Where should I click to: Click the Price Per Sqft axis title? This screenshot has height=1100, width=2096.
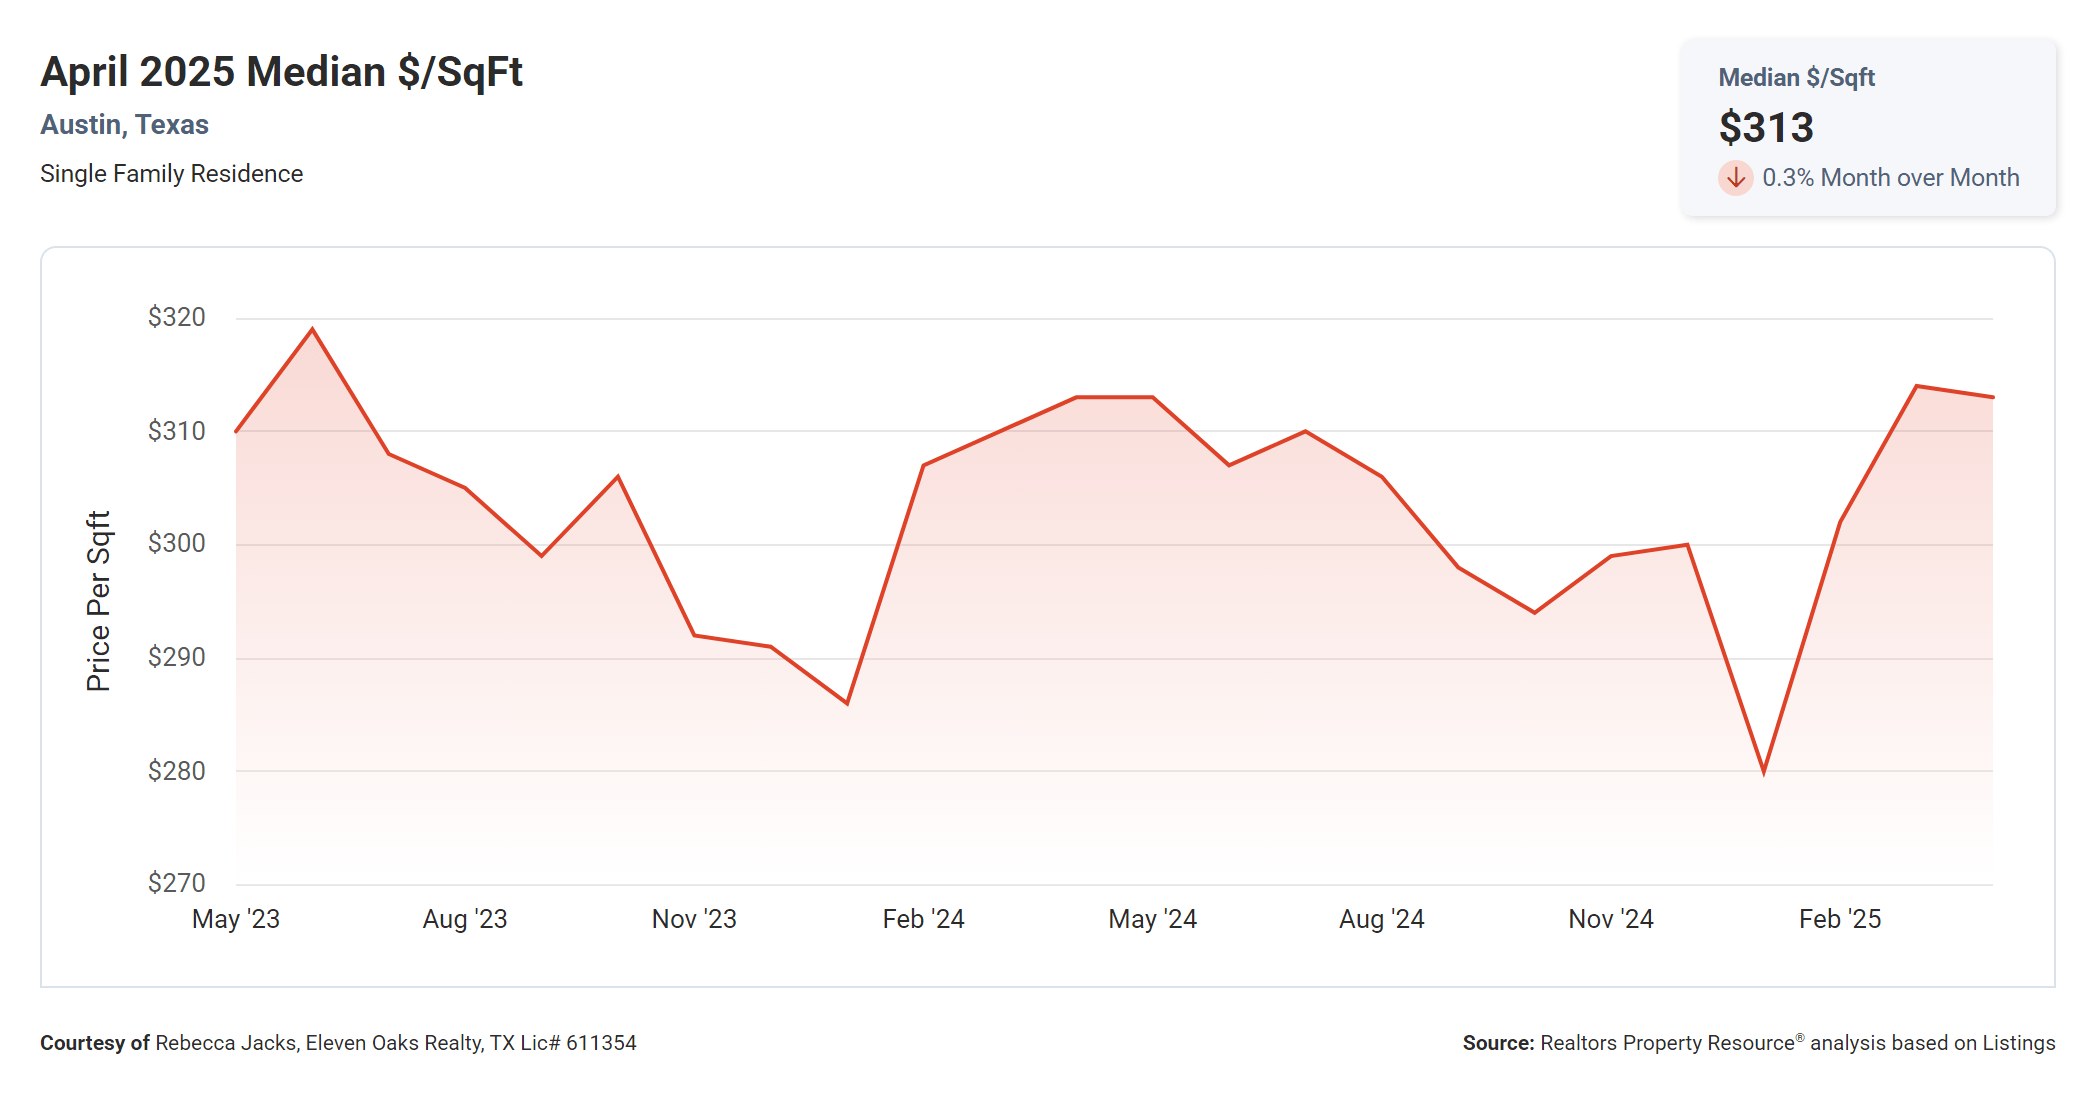pyautogui.click(x=98, y=601)
